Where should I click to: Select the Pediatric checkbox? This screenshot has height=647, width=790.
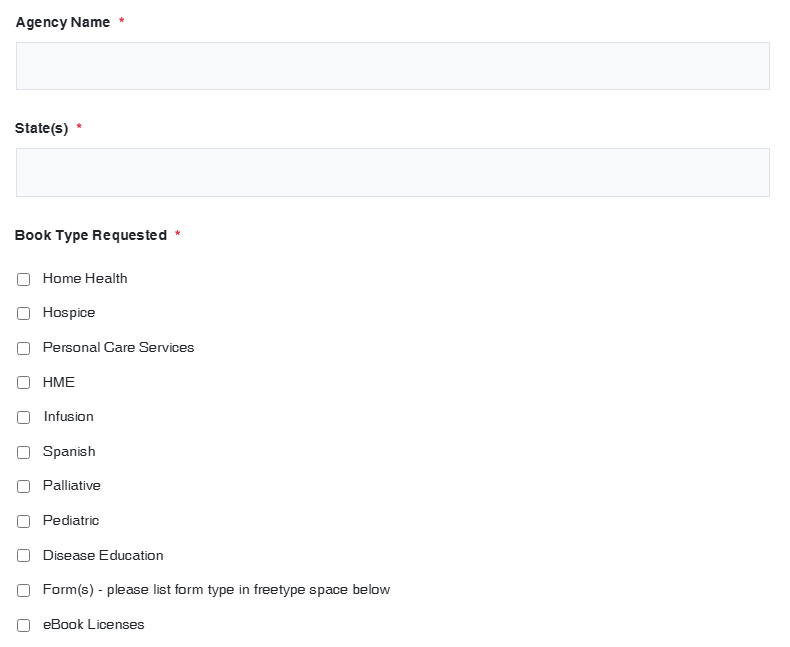pyautogui.click(x=23, y=521)
